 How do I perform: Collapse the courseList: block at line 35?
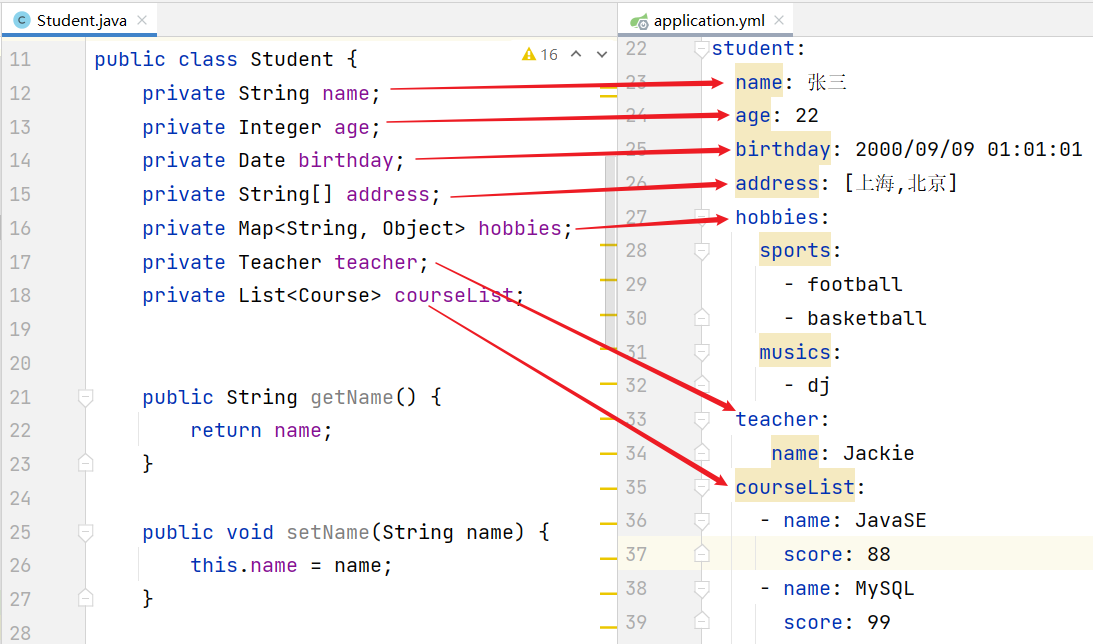pos(702,487)
